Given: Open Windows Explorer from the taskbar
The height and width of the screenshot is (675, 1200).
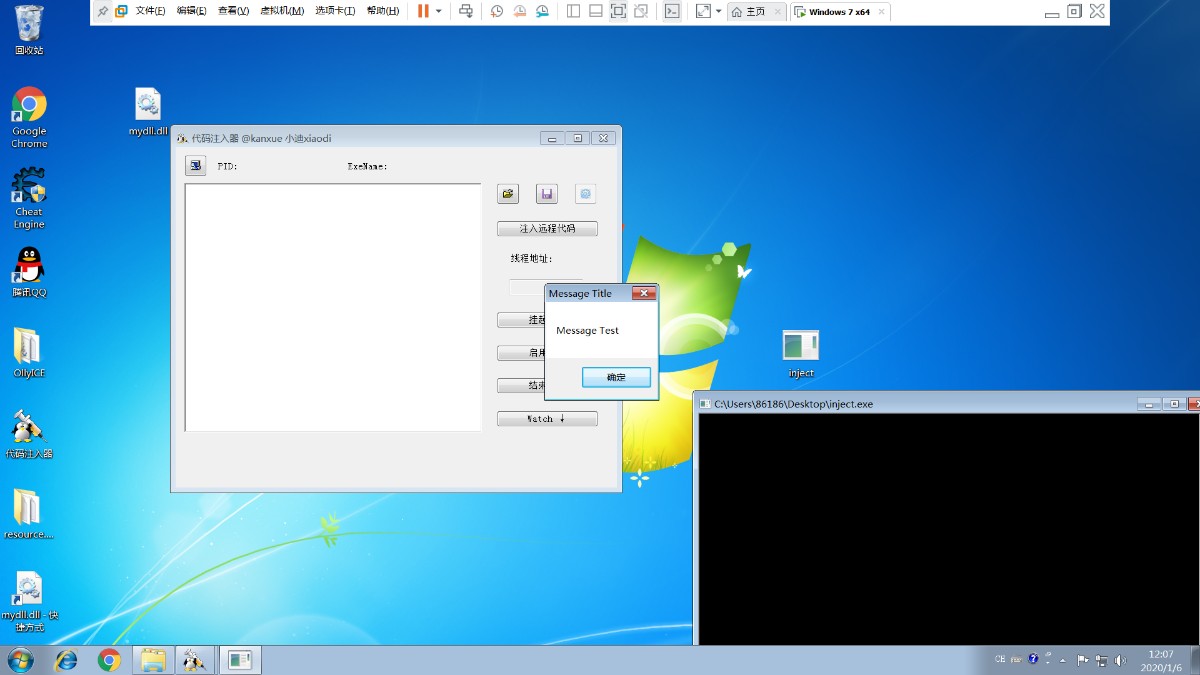Looking at the screenshot, I should (x=152, y=660).
